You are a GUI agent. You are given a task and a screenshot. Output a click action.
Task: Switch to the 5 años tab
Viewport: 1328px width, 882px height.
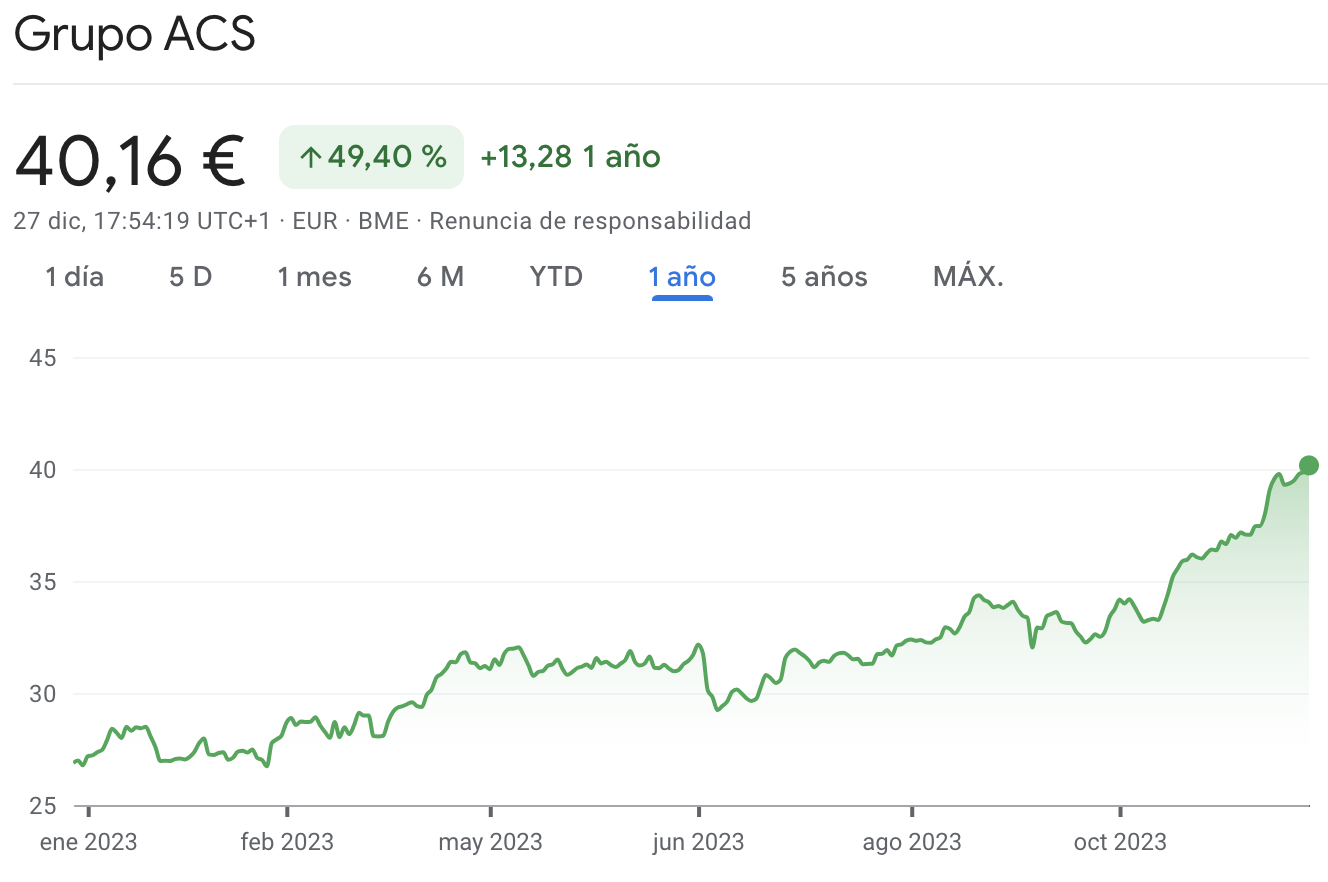point(824,277)
